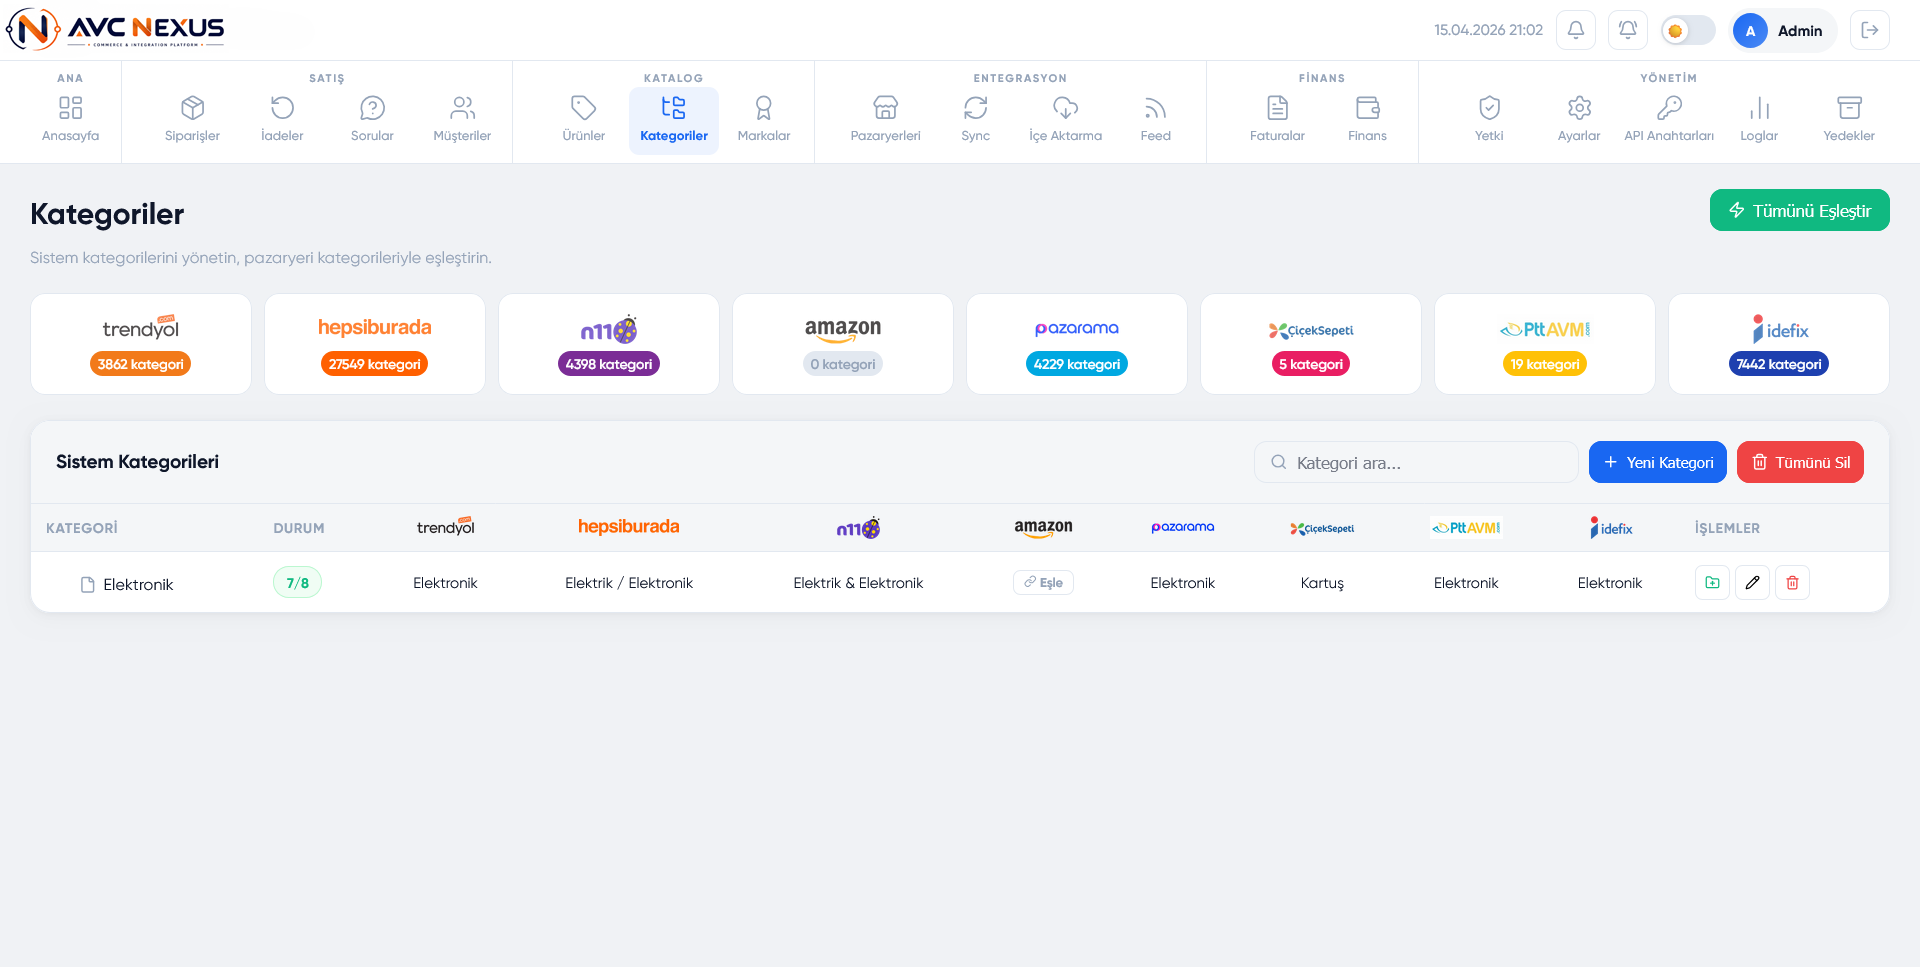Select the idefix 7442 kategori card
The image size is (1920, 967).
[1779, 344]
